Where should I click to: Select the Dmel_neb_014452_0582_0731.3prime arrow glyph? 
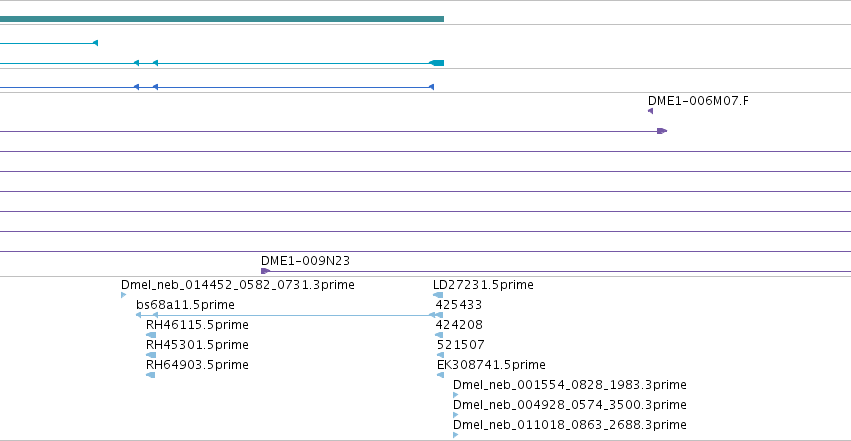pyautogui.click(x=124, y=295)
